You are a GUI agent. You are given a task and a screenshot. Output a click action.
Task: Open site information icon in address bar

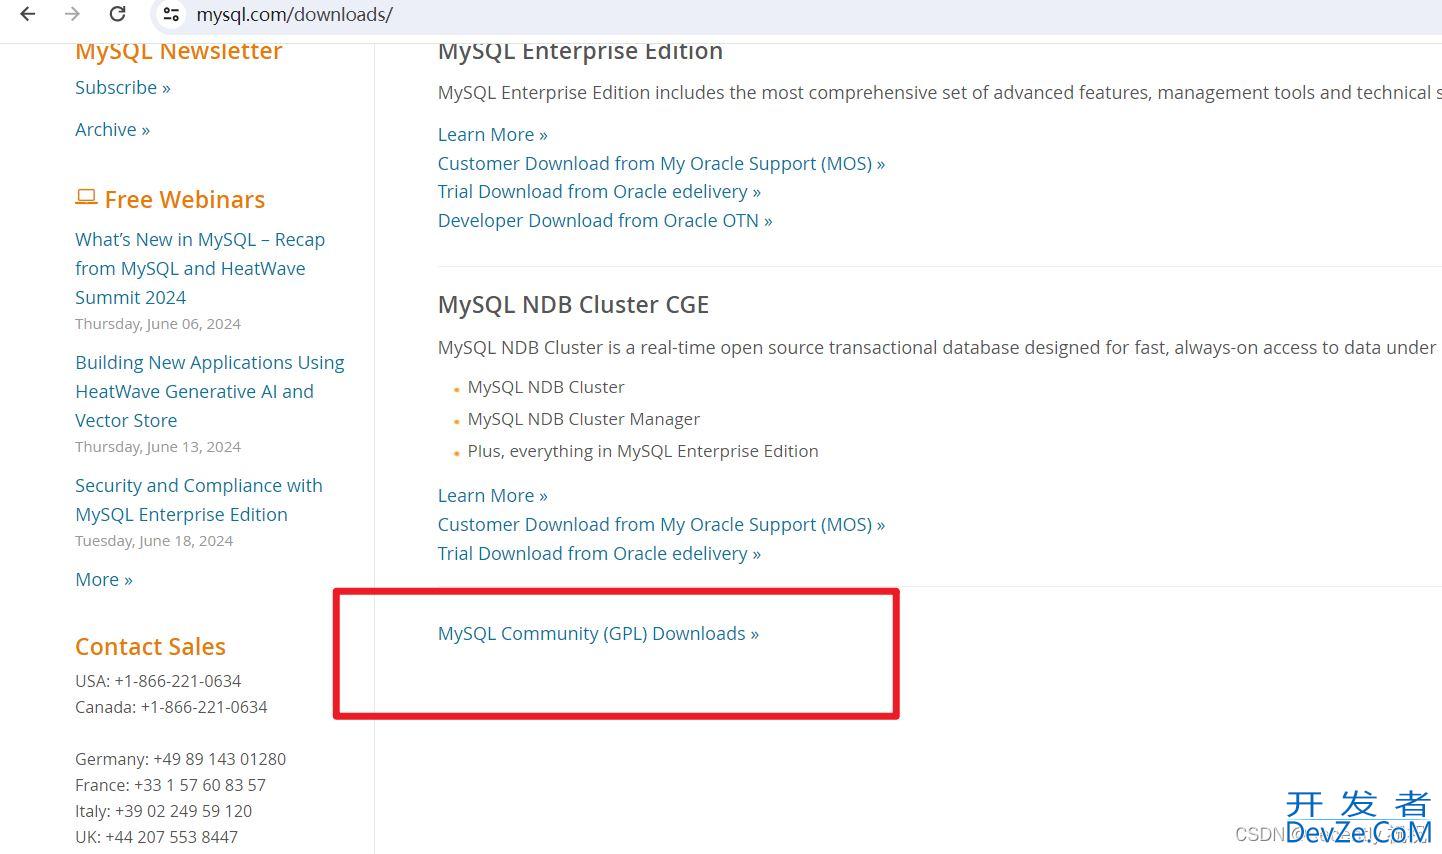point(171,14)
